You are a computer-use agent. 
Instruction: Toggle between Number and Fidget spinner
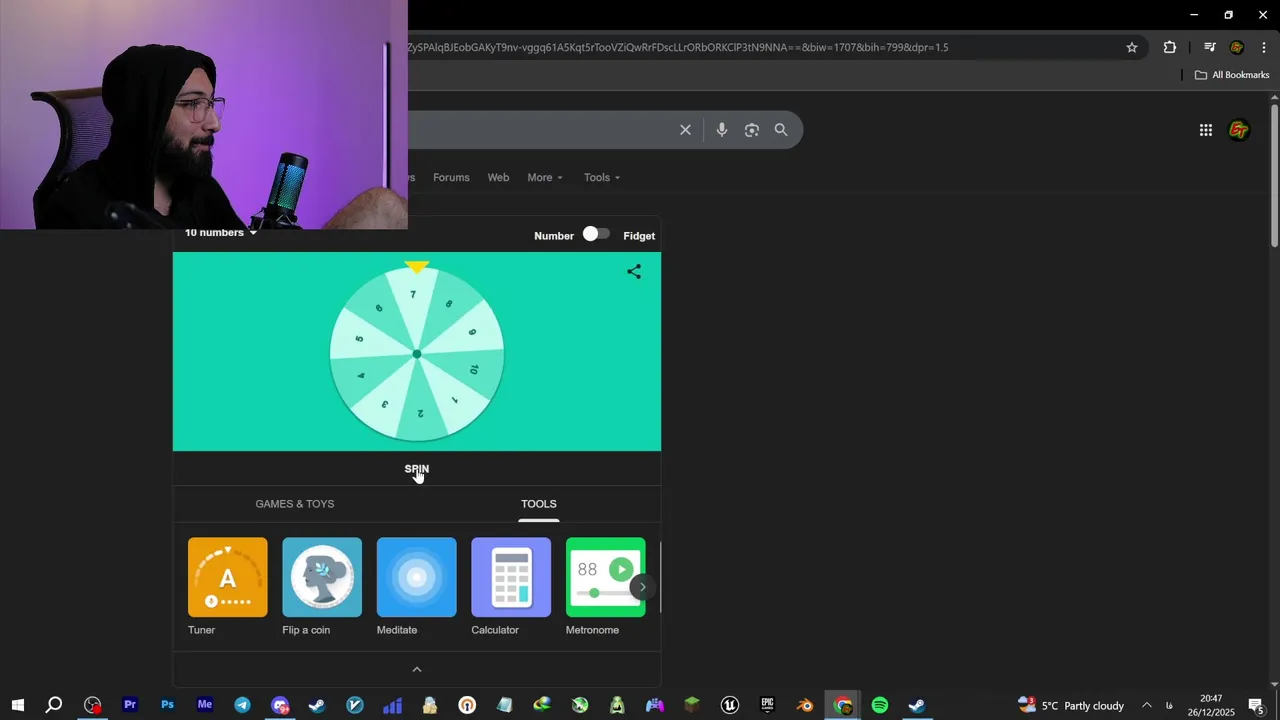coord(596,234)
